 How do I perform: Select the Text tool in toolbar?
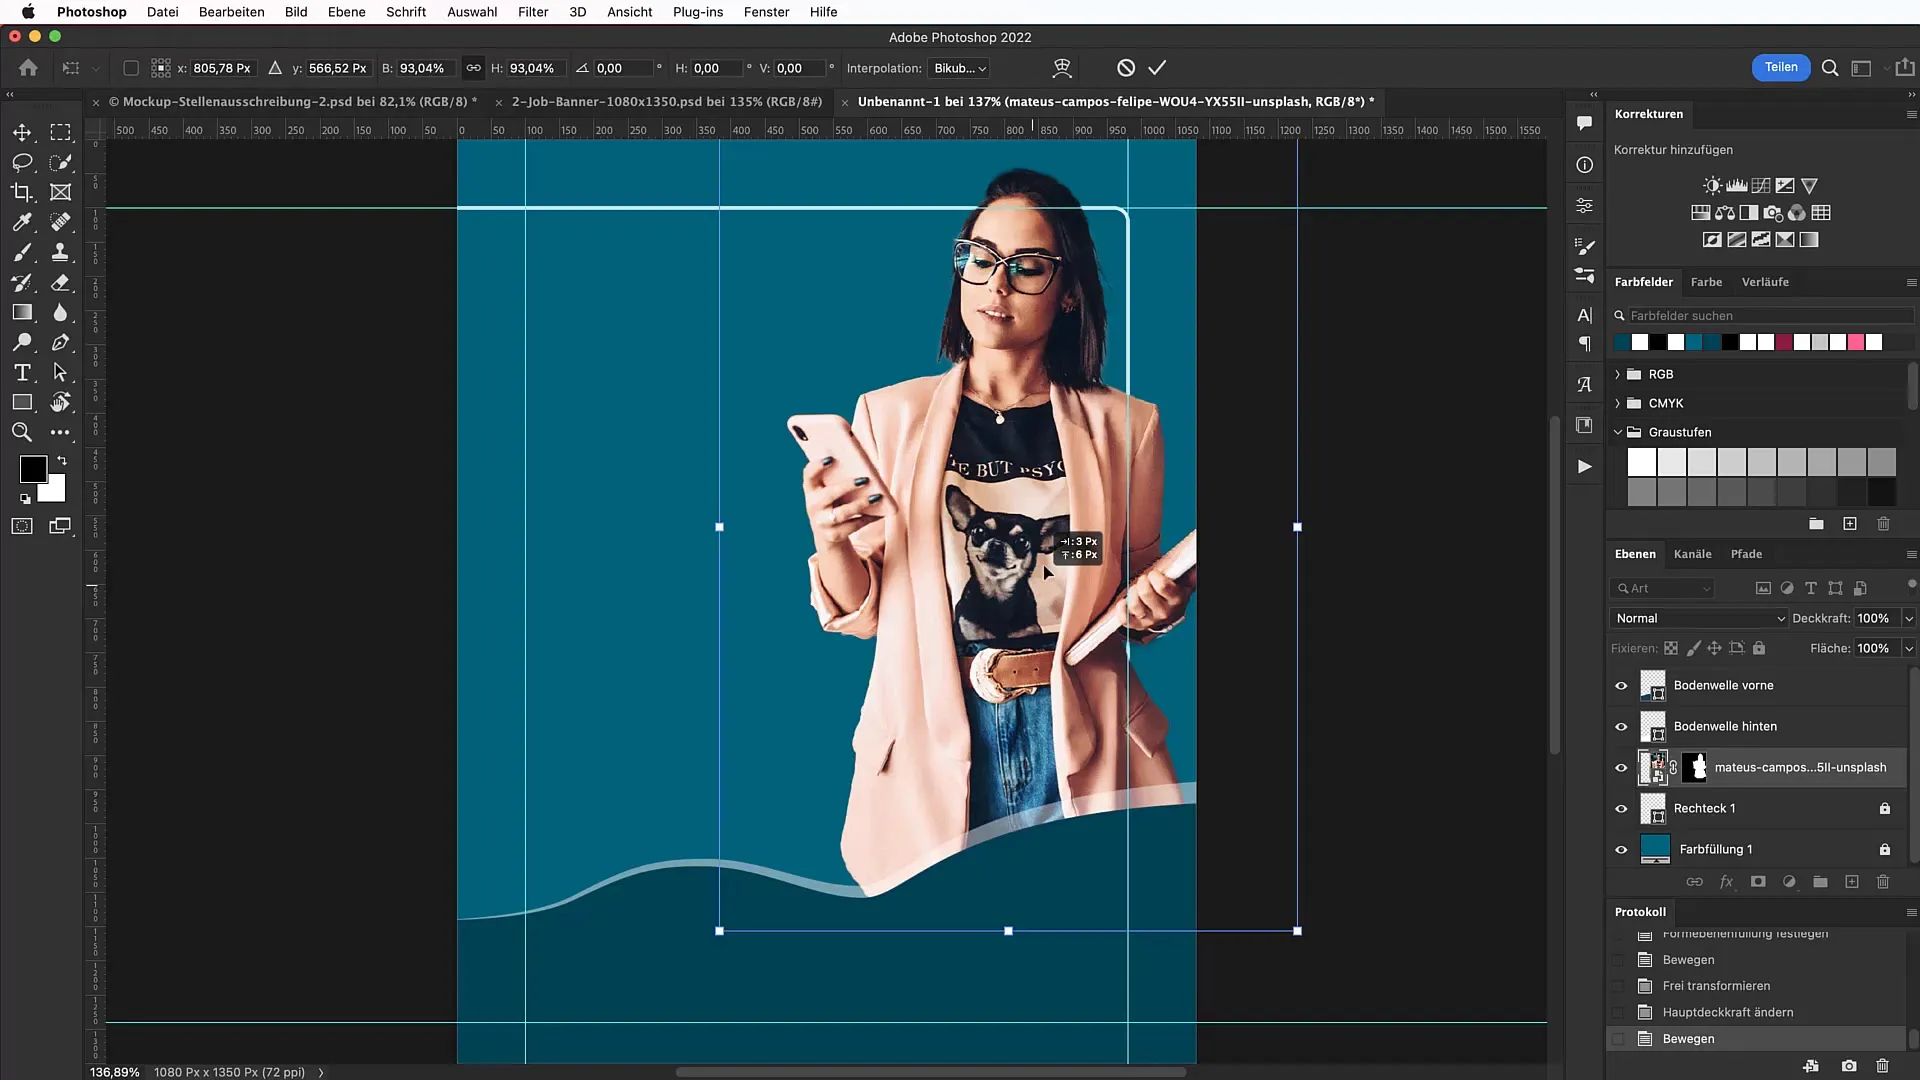22,375
